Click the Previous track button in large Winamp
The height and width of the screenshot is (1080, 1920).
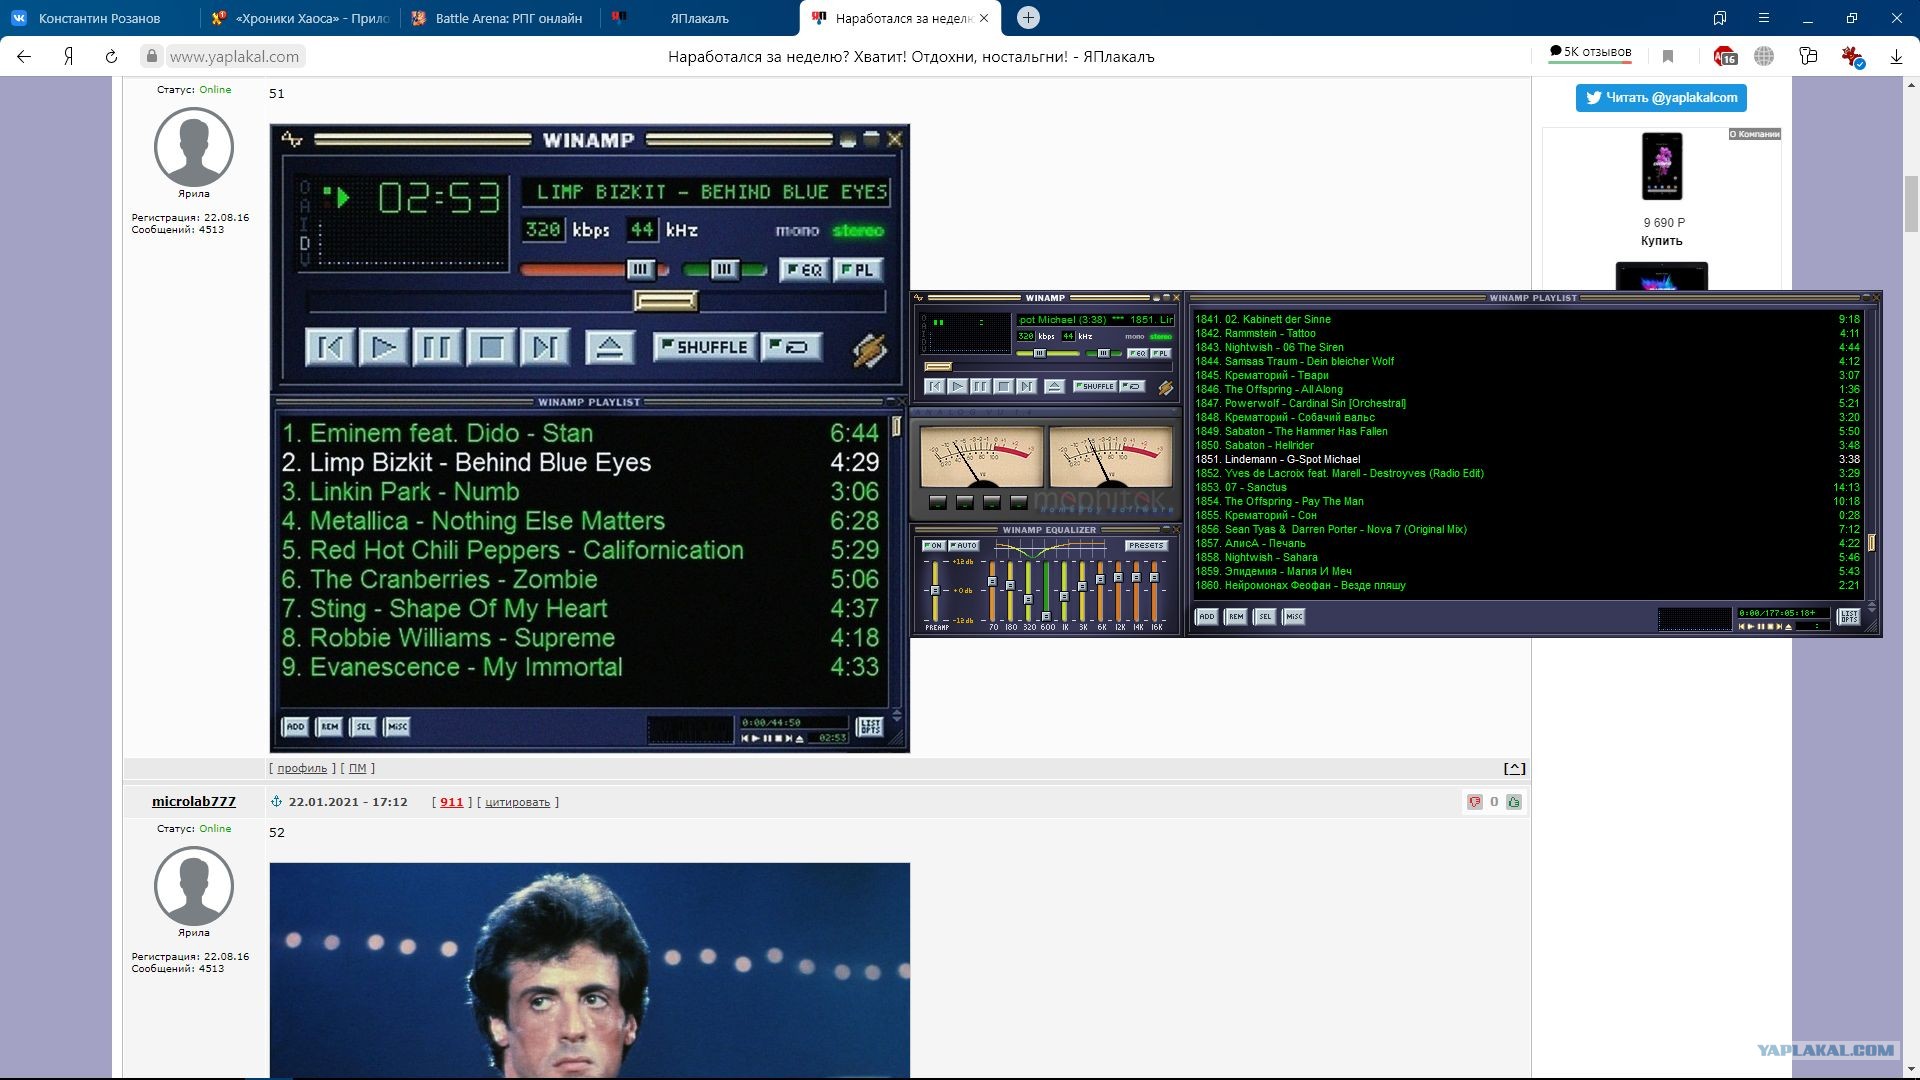point(330,347)
